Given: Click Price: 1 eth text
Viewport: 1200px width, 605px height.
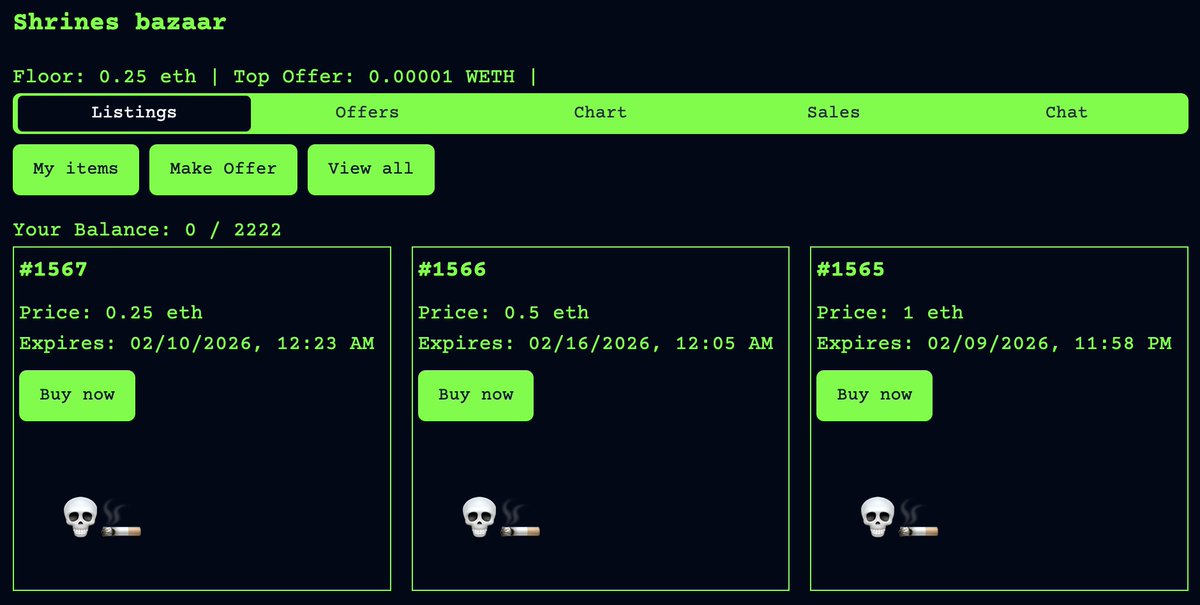Looking at the screenshot, I should click(x=890, y=313).
